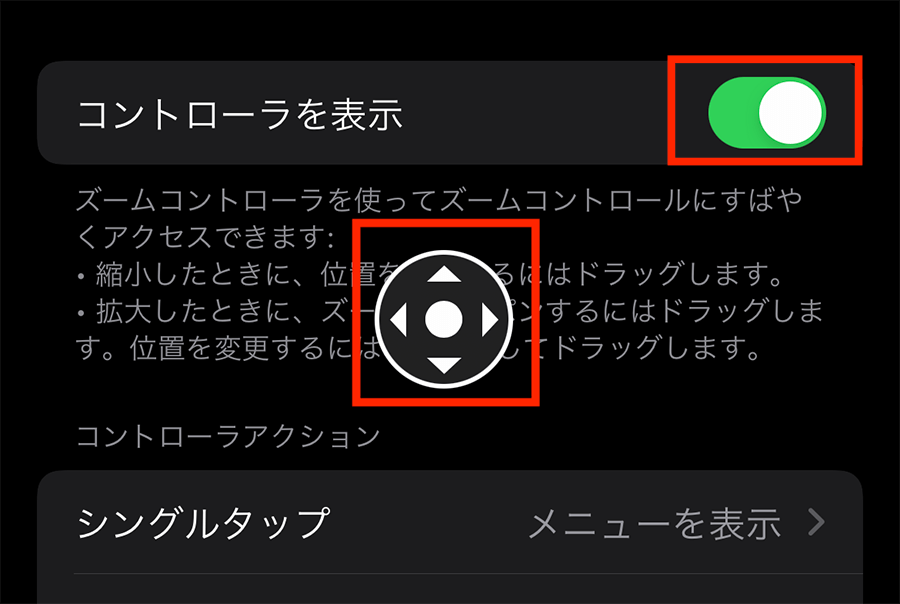
Task: Click the コントローラを表示 label text
Action: pos(240,114)
